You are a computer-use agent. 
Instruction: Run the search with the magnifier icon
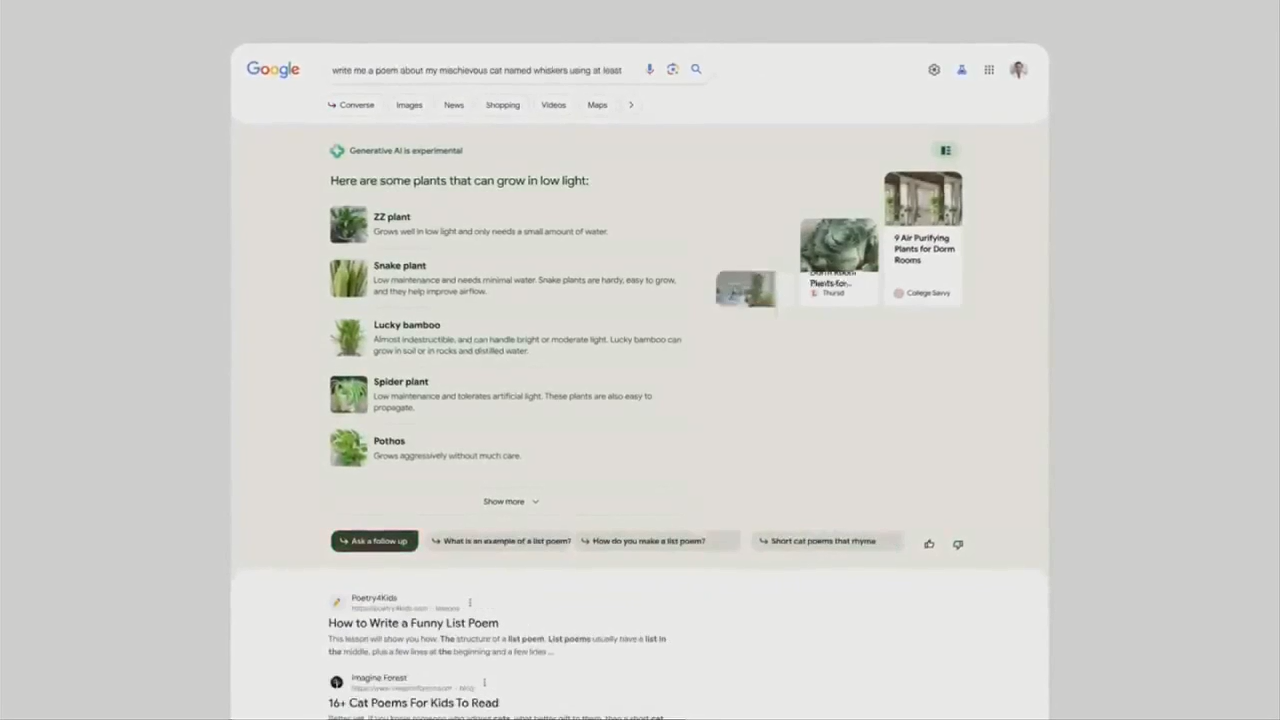696,69
